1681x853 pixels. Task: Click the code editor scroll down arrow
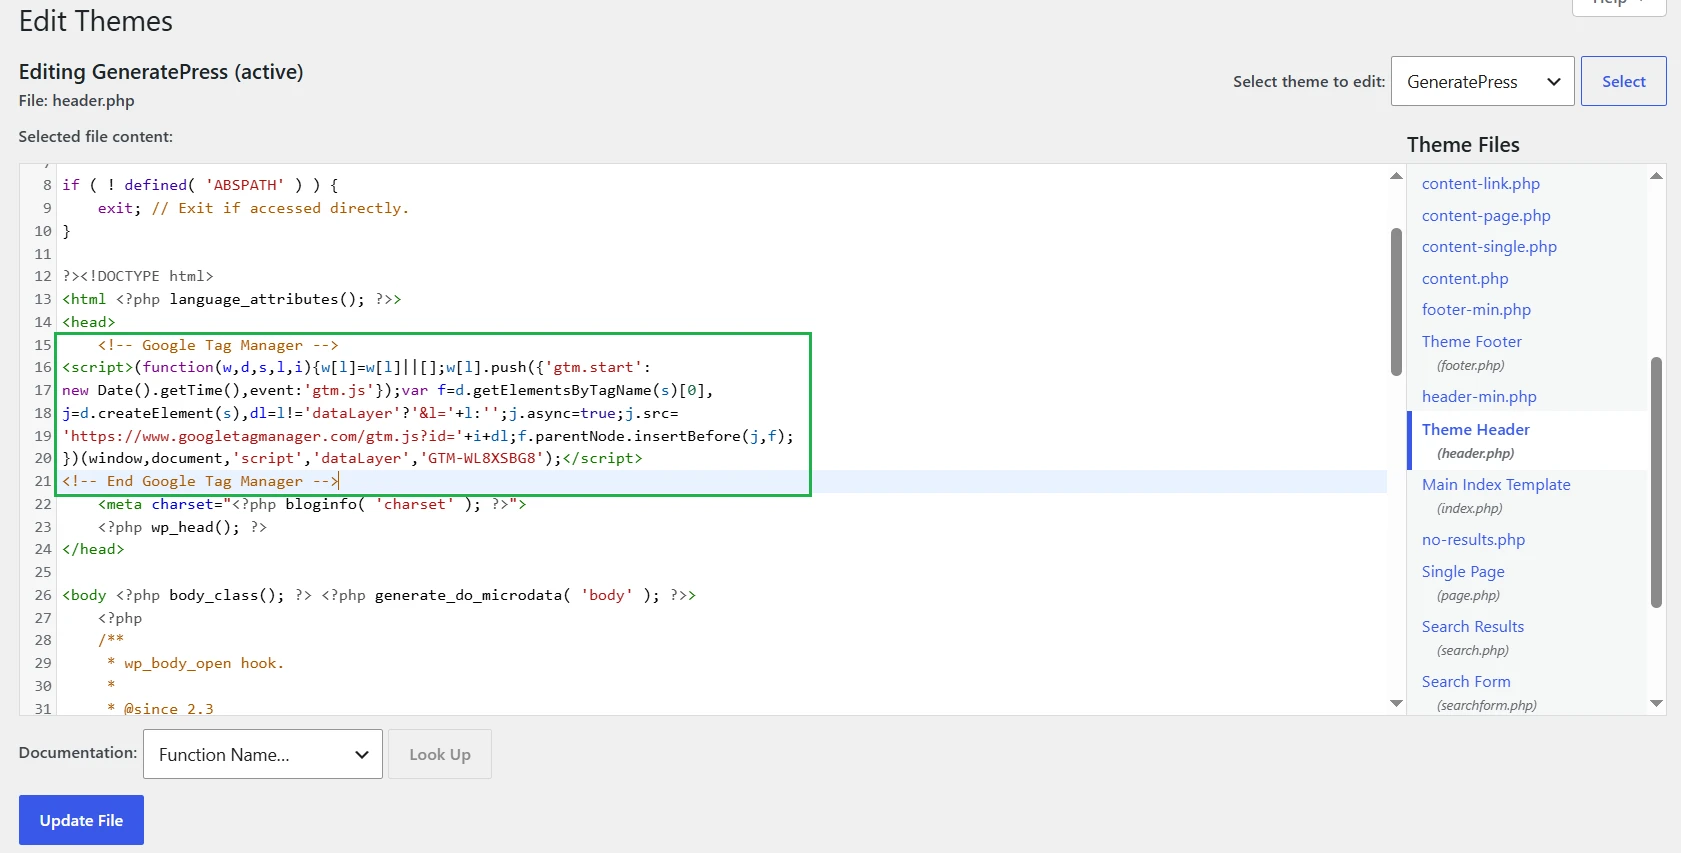point(1396,703)
